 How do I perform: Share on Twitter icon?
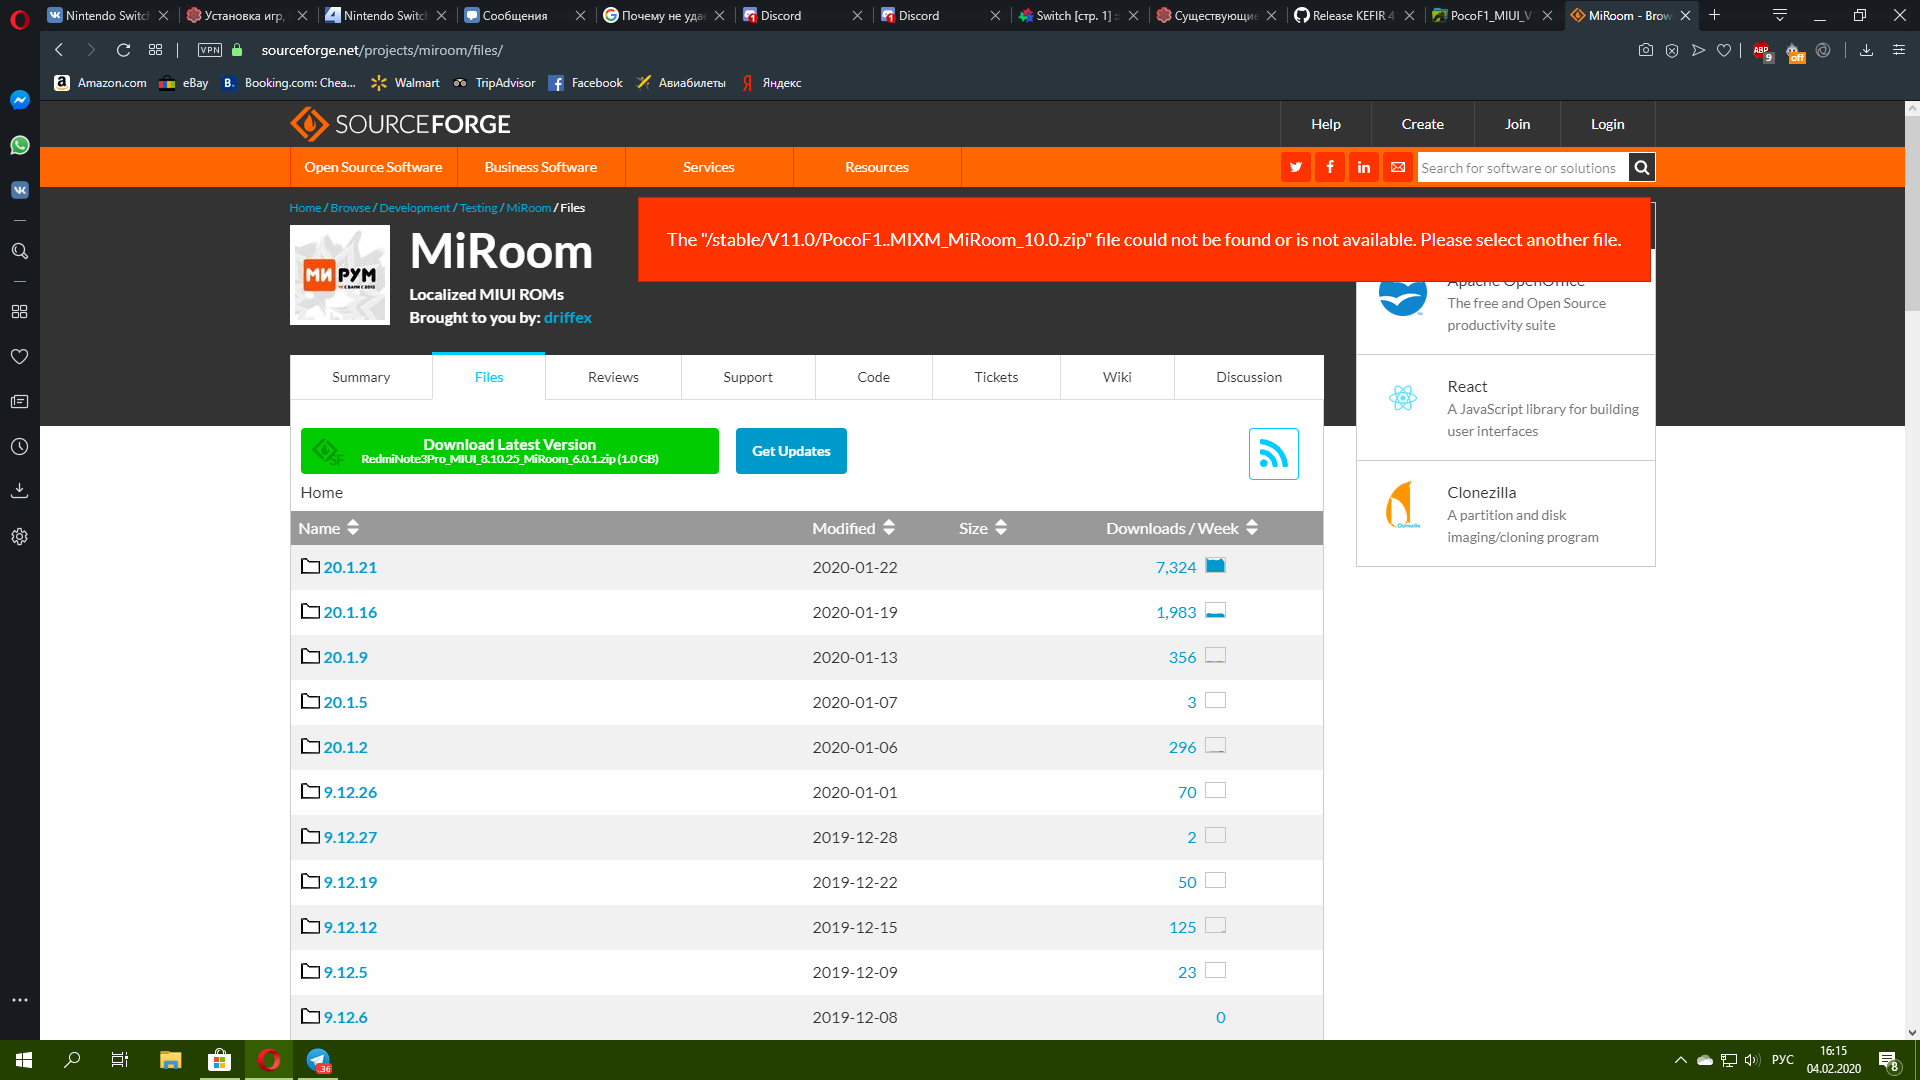[1296, 167]
